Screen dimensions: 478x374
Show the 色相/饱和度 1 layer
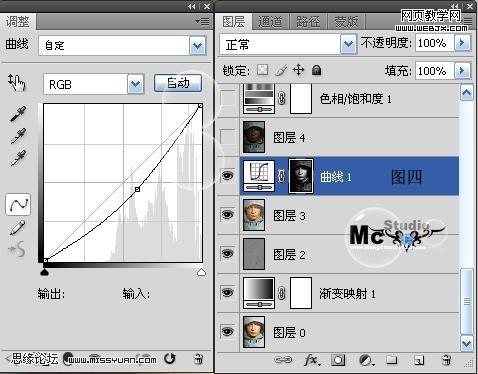point(228,98)
